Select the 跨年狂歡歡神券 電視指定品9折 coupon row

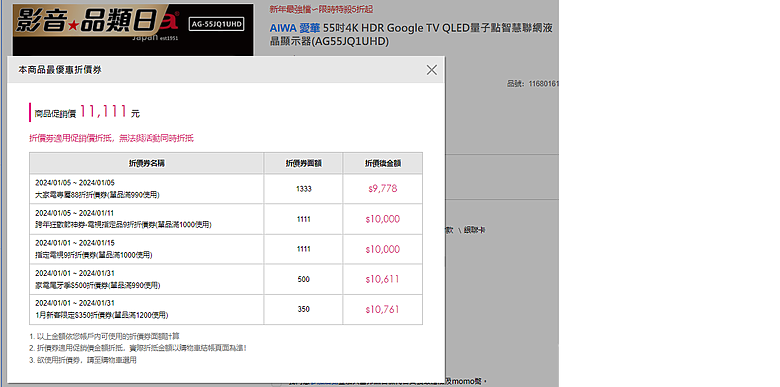[x=226, y=219]
